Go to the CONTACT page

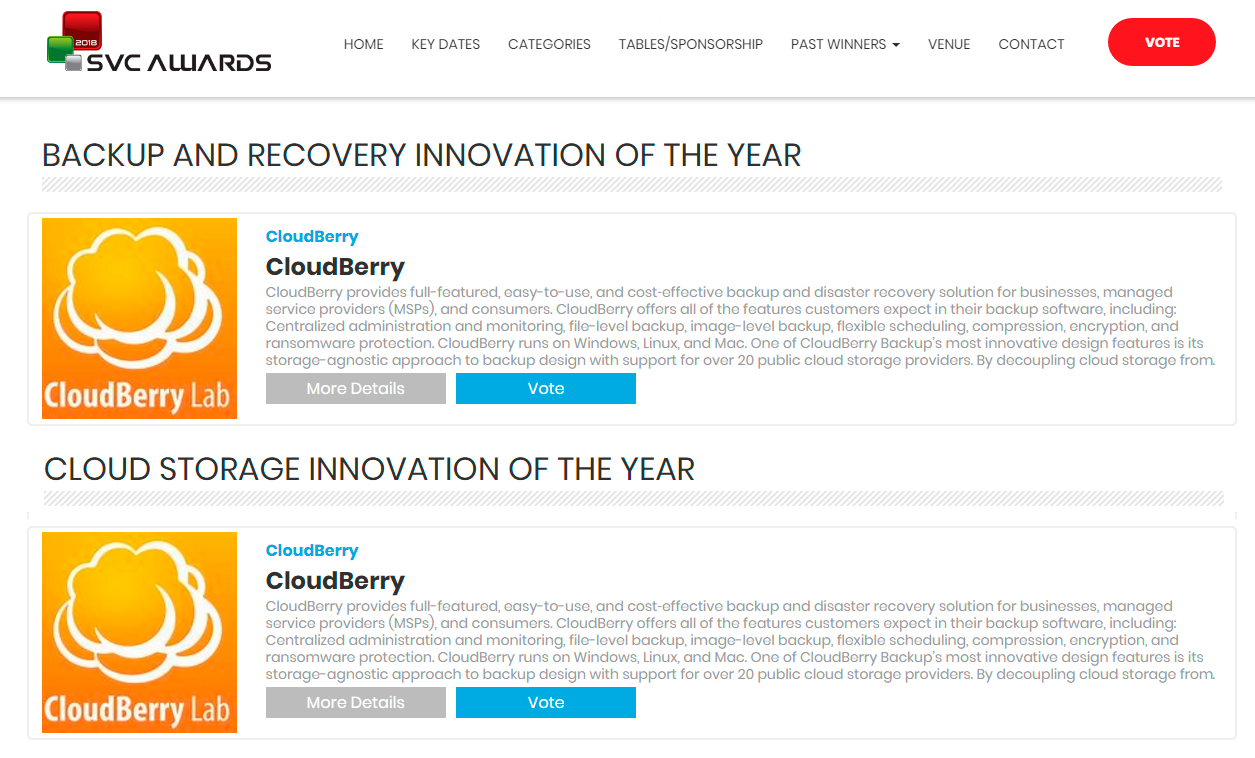pos(1031,44)
